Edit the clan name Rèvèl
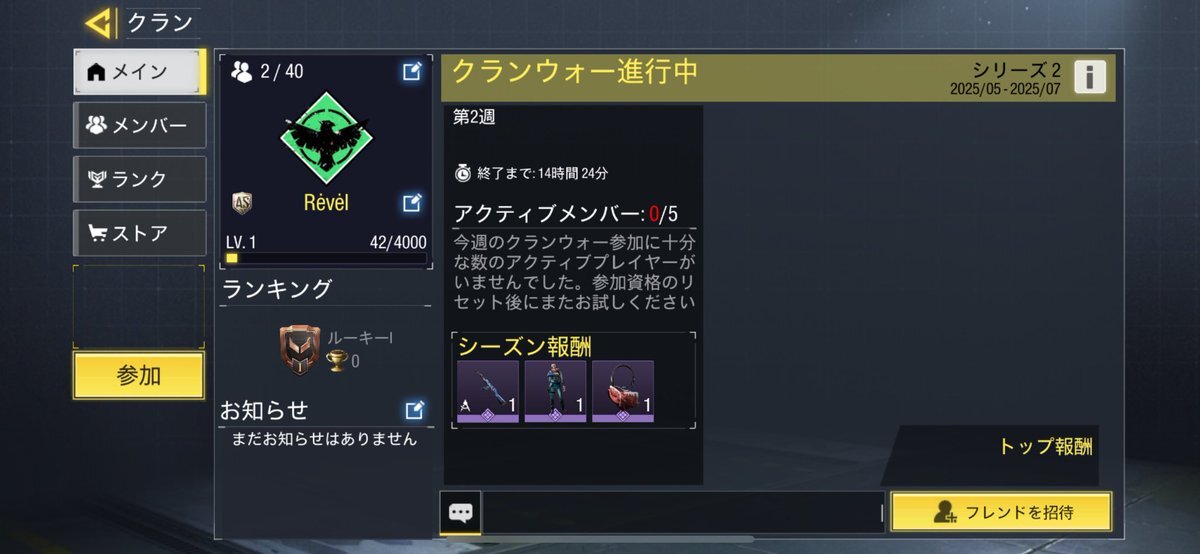The height and width of the screenshot is (554, 1200). coord(412,203)
